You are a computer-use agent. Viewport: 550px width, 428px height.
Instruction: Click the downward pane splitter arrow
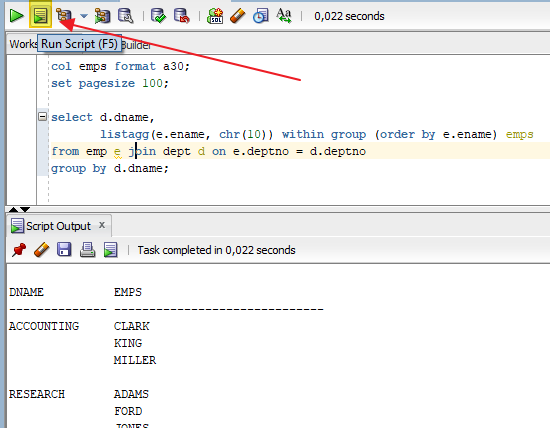point(25,209)
